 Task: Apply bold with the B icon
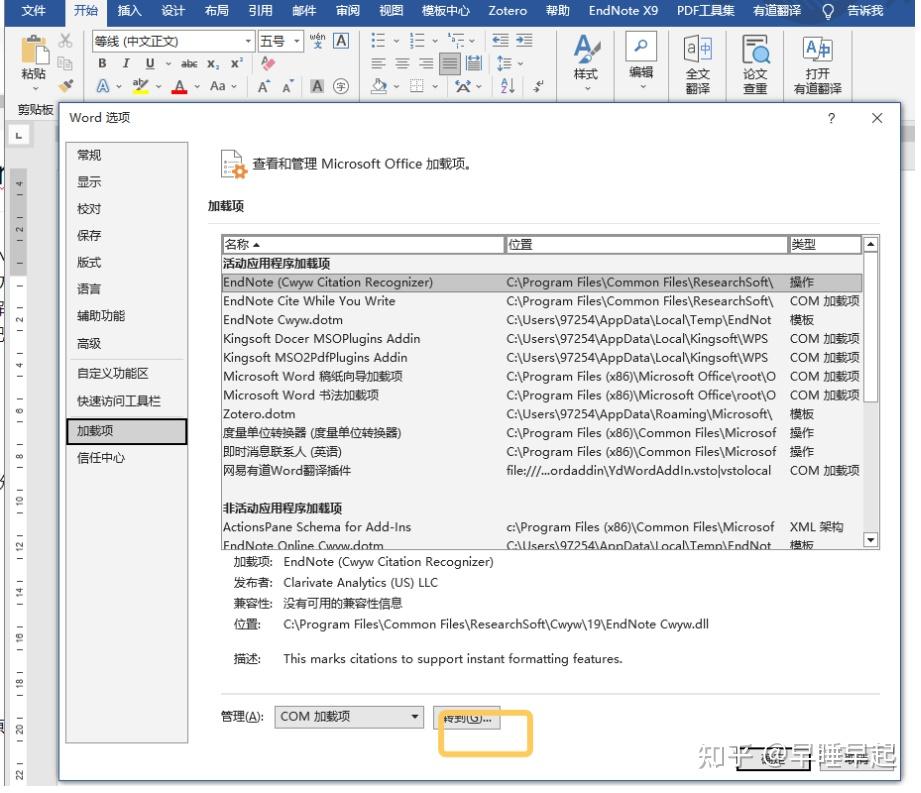click(103, 63)
